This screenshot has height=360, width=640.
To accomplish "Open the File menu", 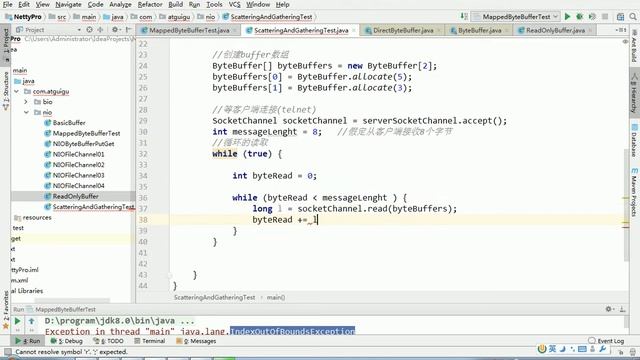I will [x=7, y=4].
